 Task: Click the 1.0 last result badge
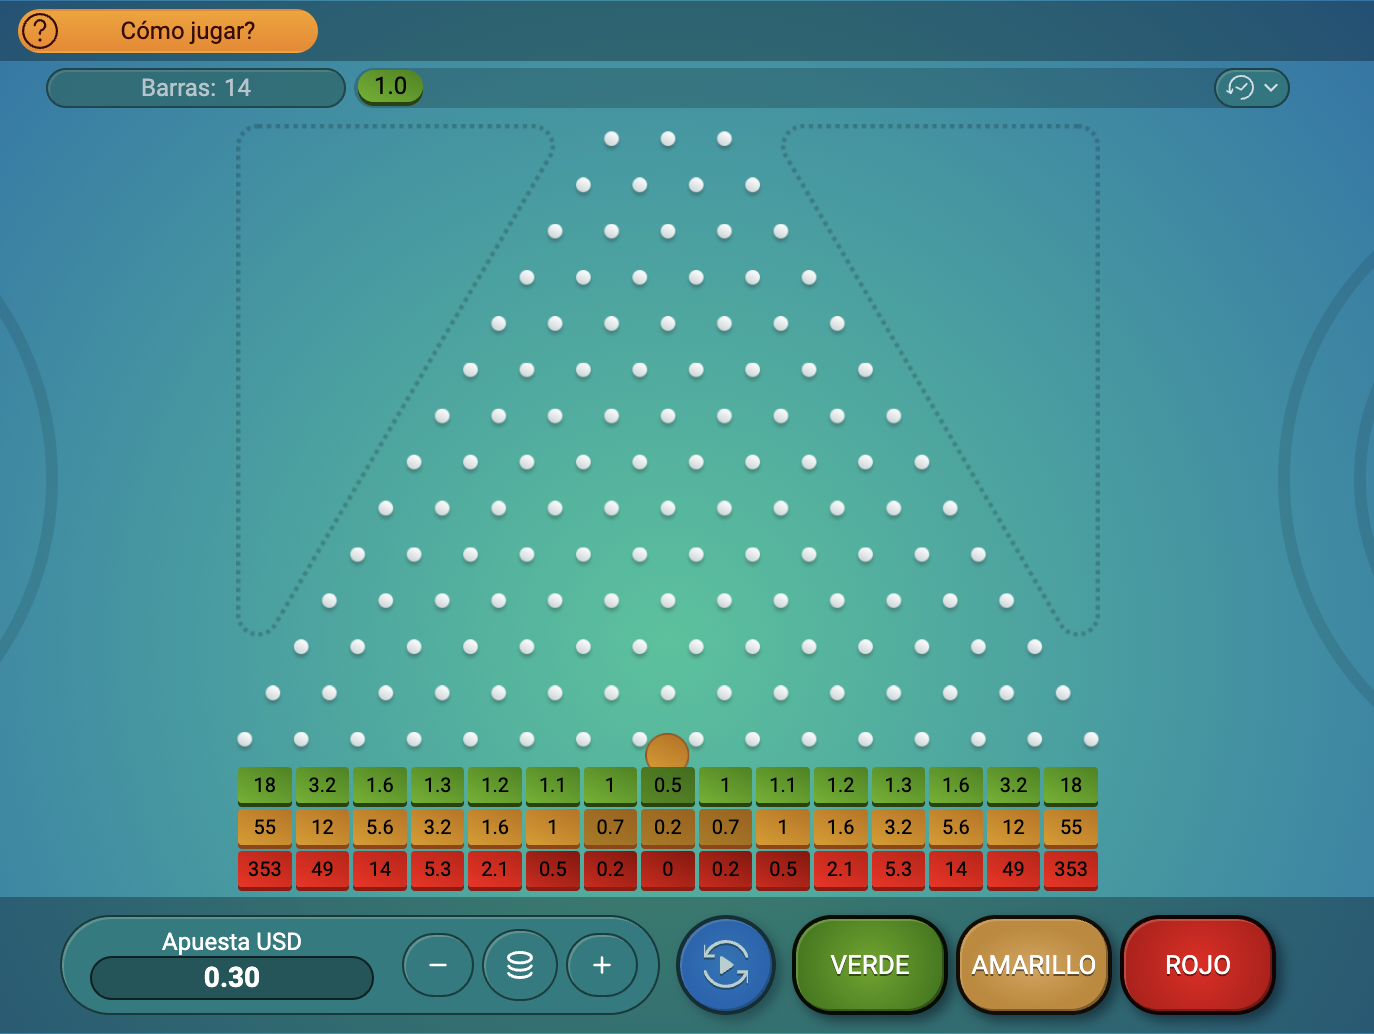tap(390, 87)
